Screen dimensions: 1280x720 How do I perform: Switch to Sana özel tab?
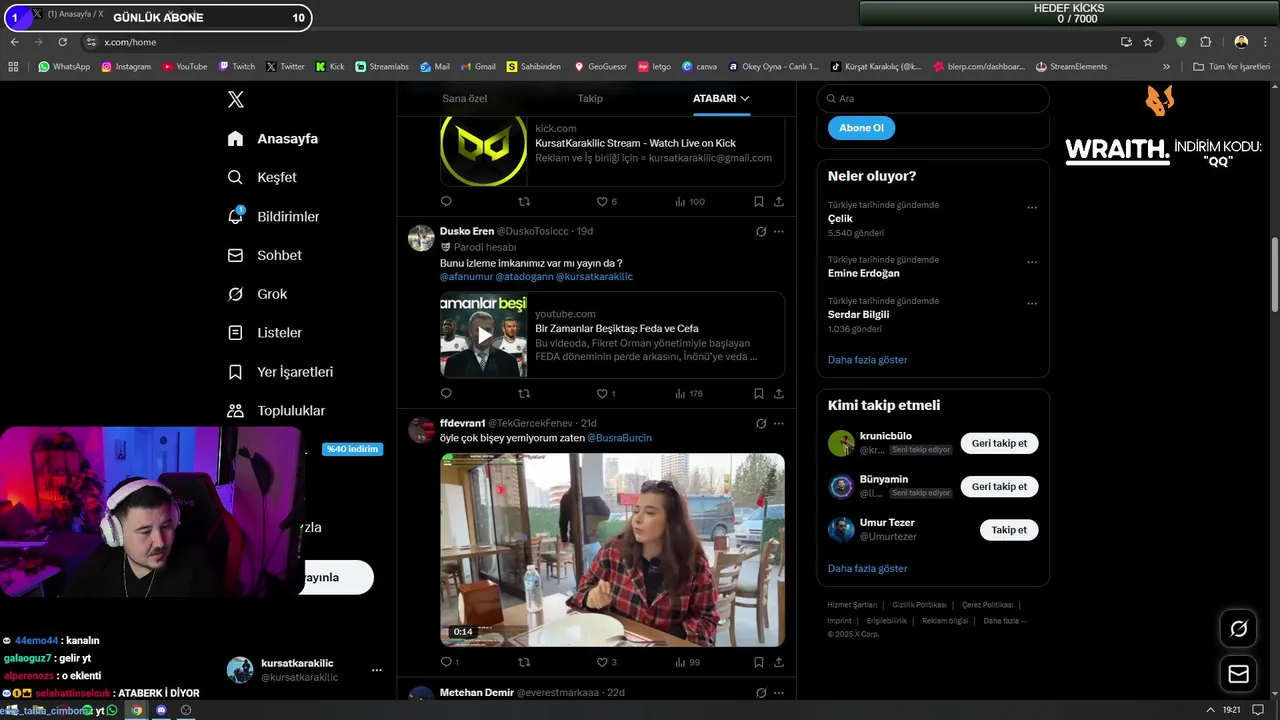point(464,98)
